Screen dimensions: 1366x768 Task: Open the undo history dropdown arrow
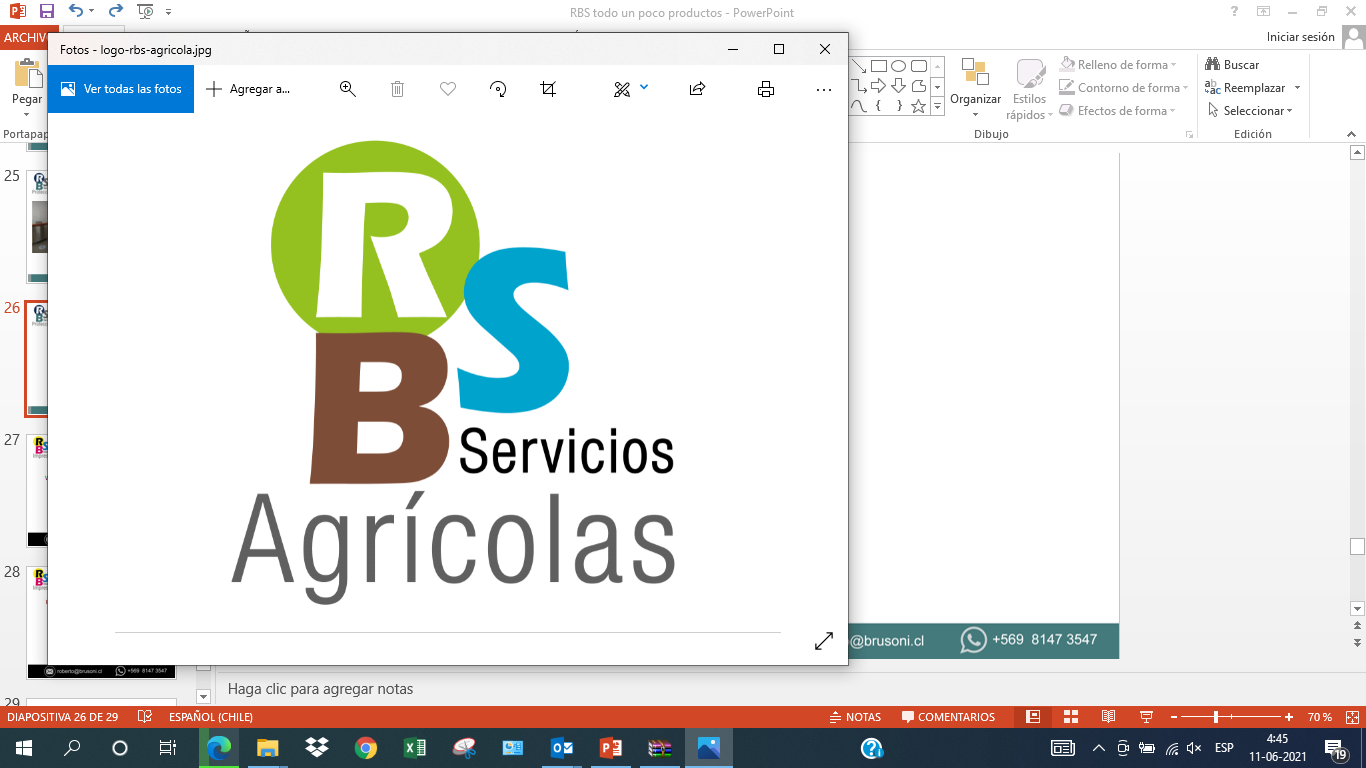click(x=93, y=11)
